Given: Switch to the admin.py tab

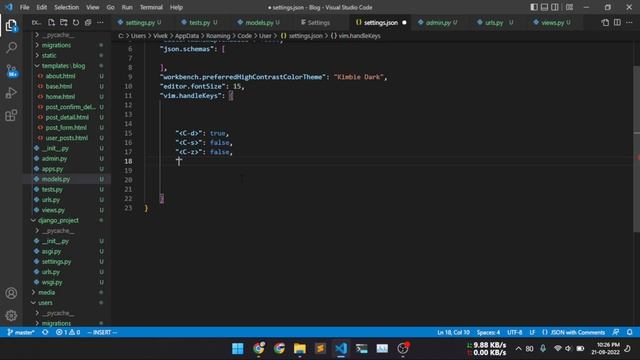Looking at the screenshot, I should point(438,22).
